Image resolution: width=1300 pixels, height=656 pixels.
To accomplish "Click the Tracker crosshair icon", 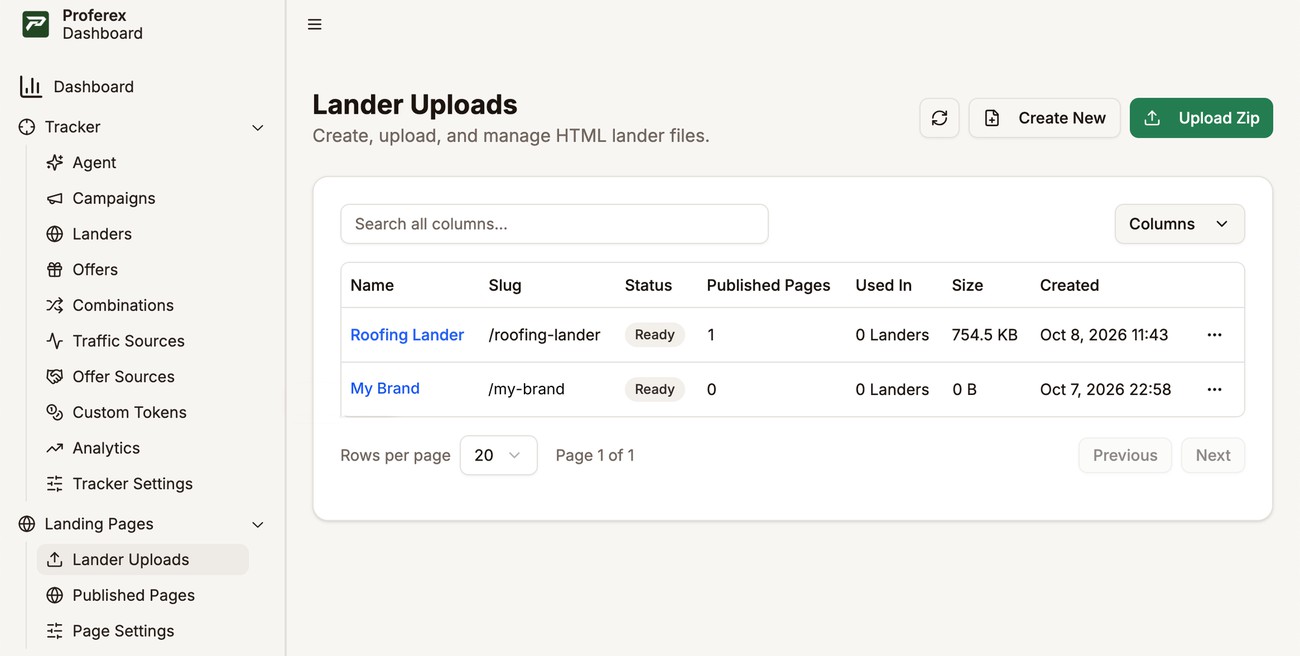I will (27, 127).
